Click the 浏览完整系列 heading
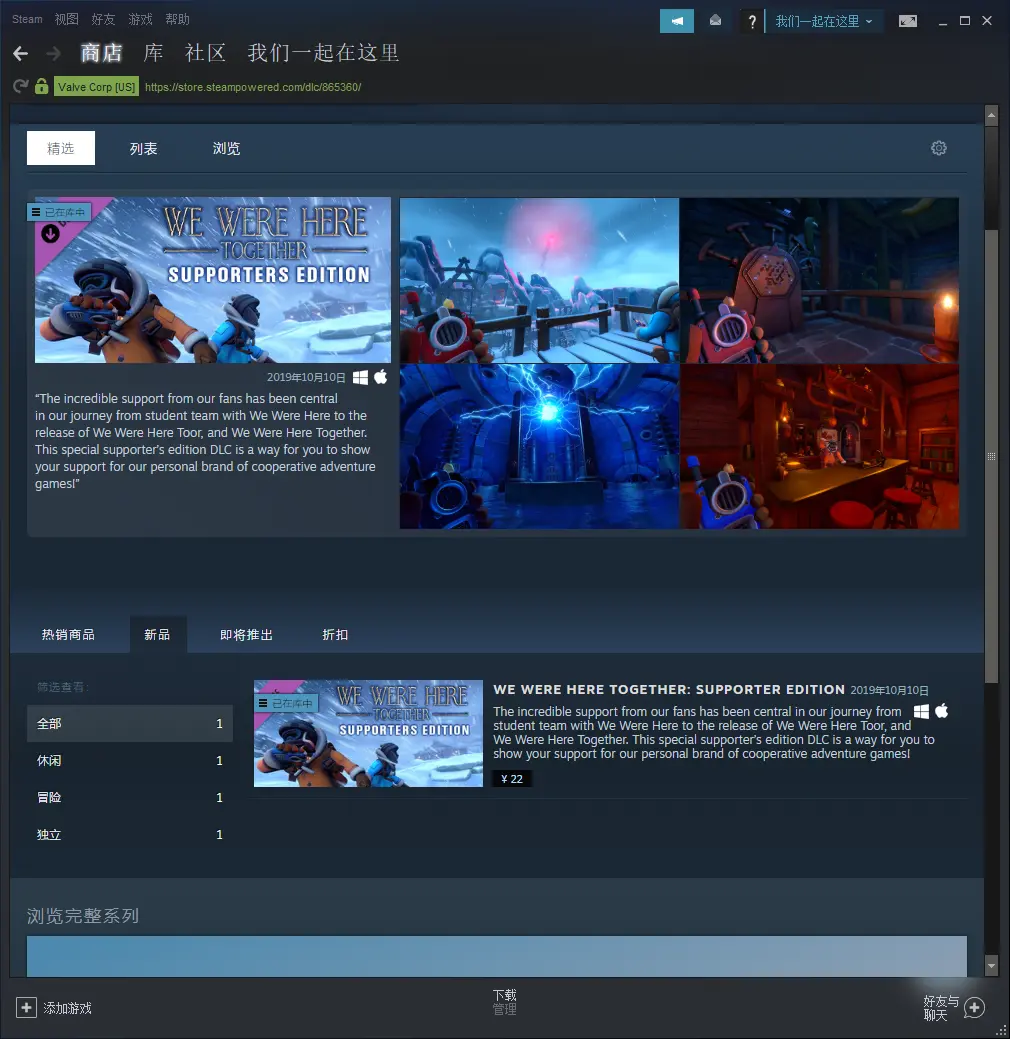Viewport: 1010px width, 1039px height. (83, 916)
